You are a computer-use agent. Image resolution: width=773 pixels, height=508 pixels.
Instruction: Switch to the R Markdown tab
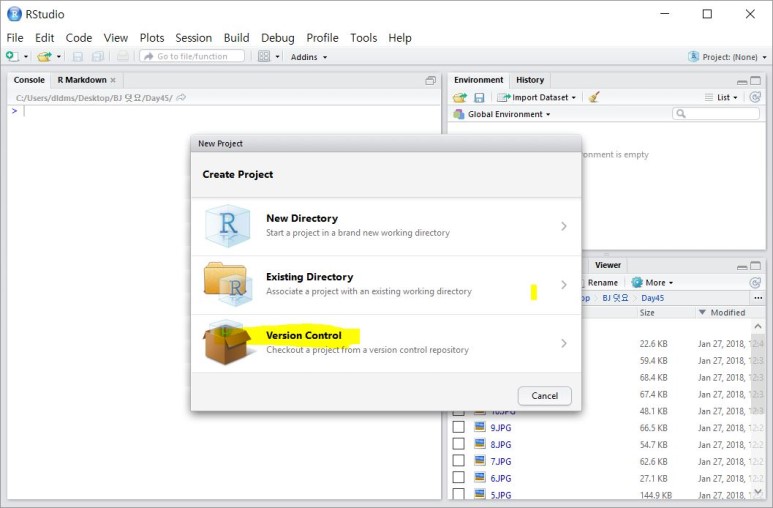tap(82, 80)
